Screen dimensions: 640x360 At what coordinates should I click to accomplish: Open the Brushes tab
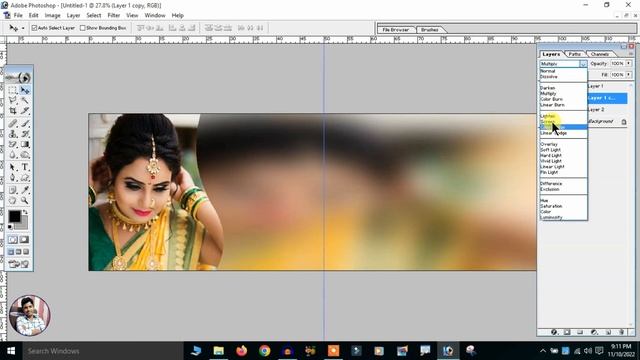coord(429,30)
